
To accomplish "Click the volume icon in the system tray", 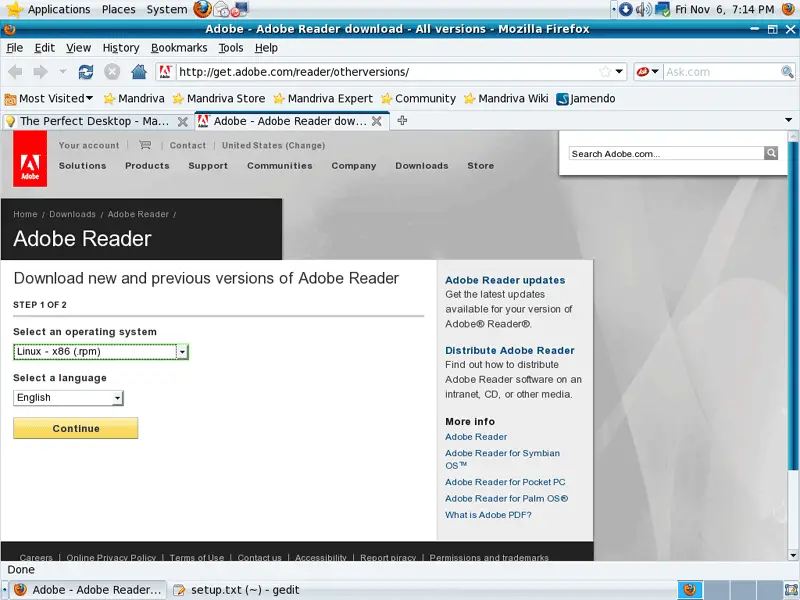I will (x=643, y=9).
